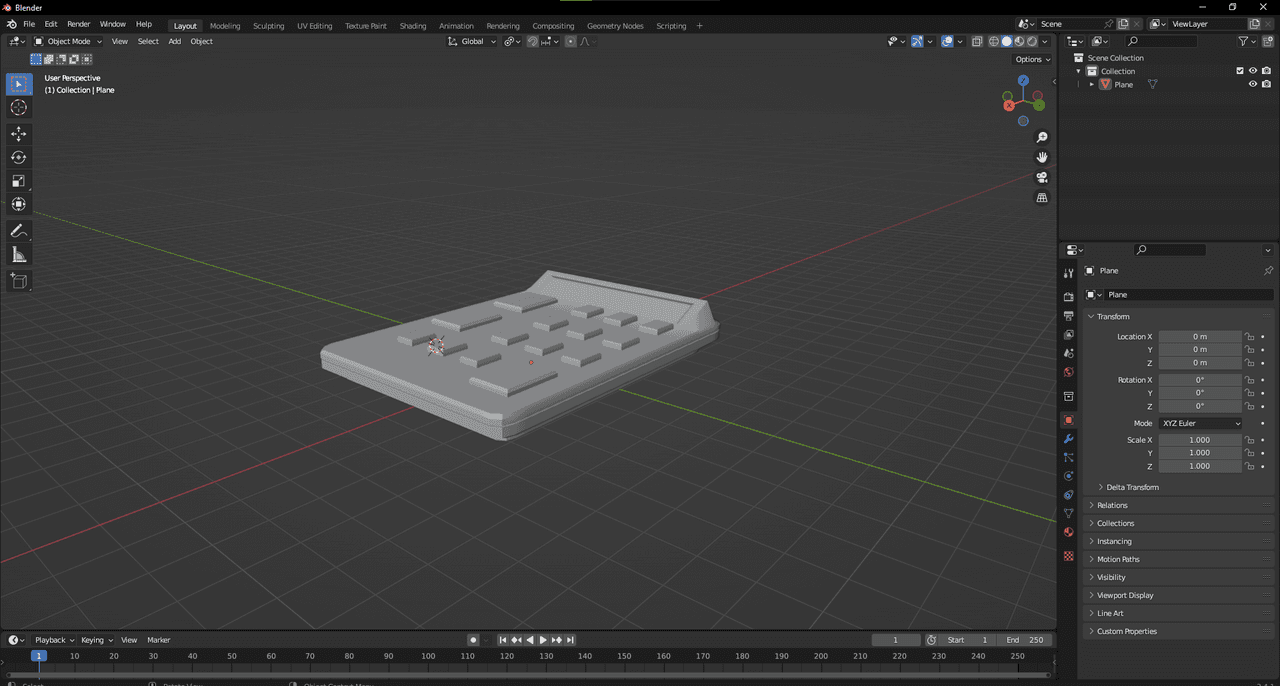Open the rotation Mode XYZ Euler dropdown
This screenshot has height=686, width=1280.
point(1200,423)
